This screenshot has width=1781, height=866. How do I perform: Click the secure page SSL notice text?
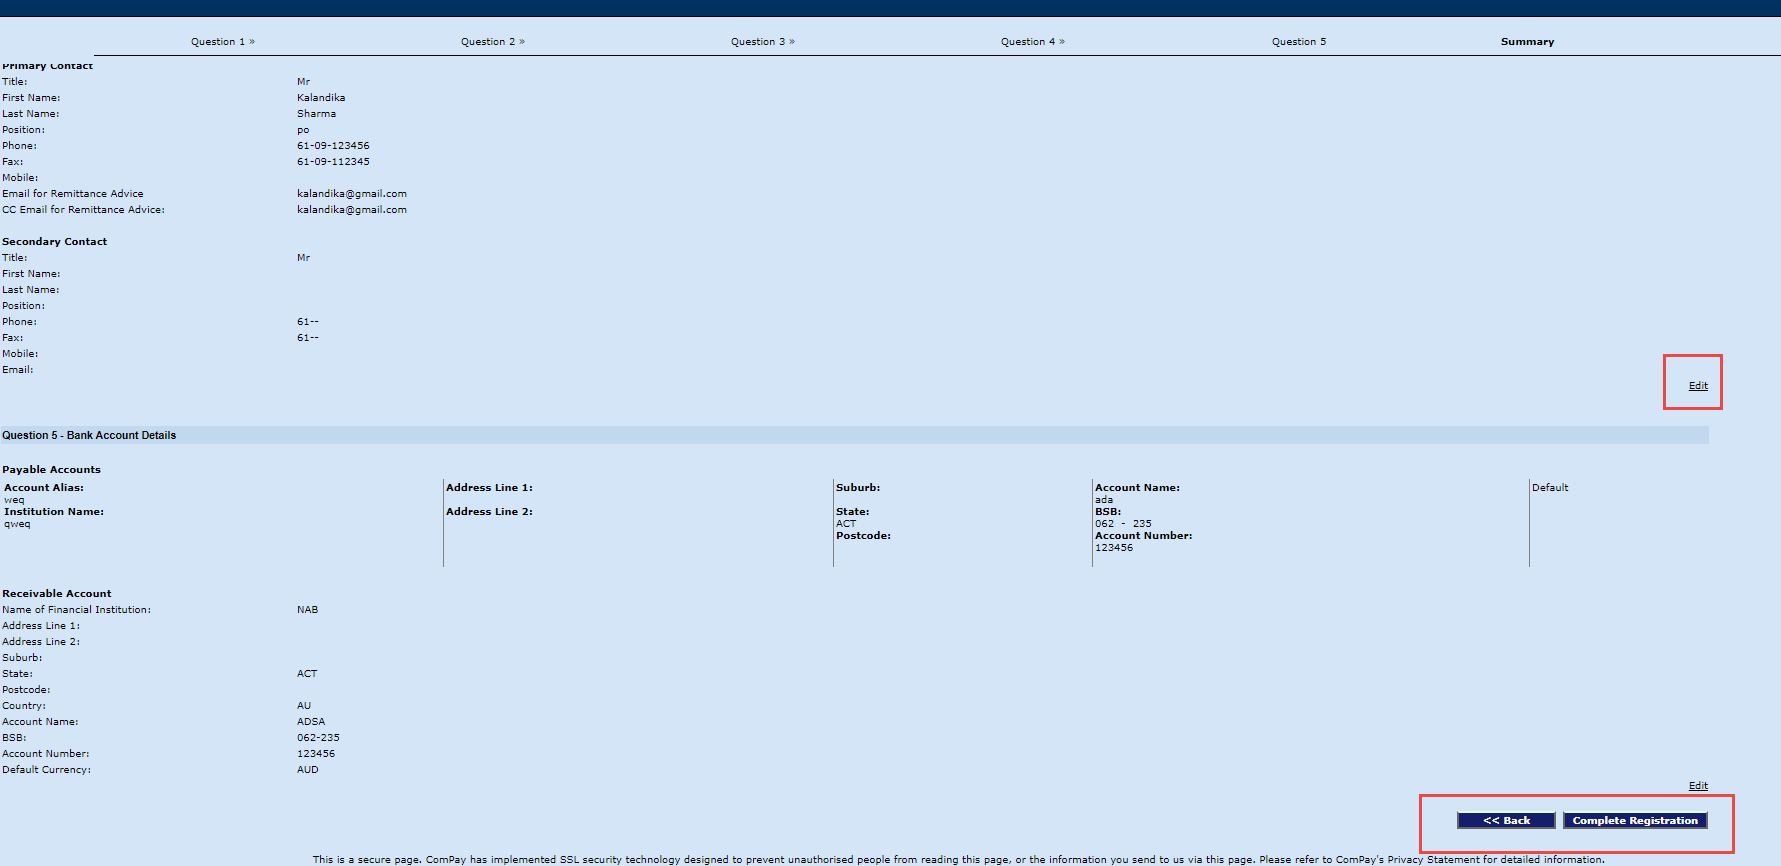coord(958,860)
